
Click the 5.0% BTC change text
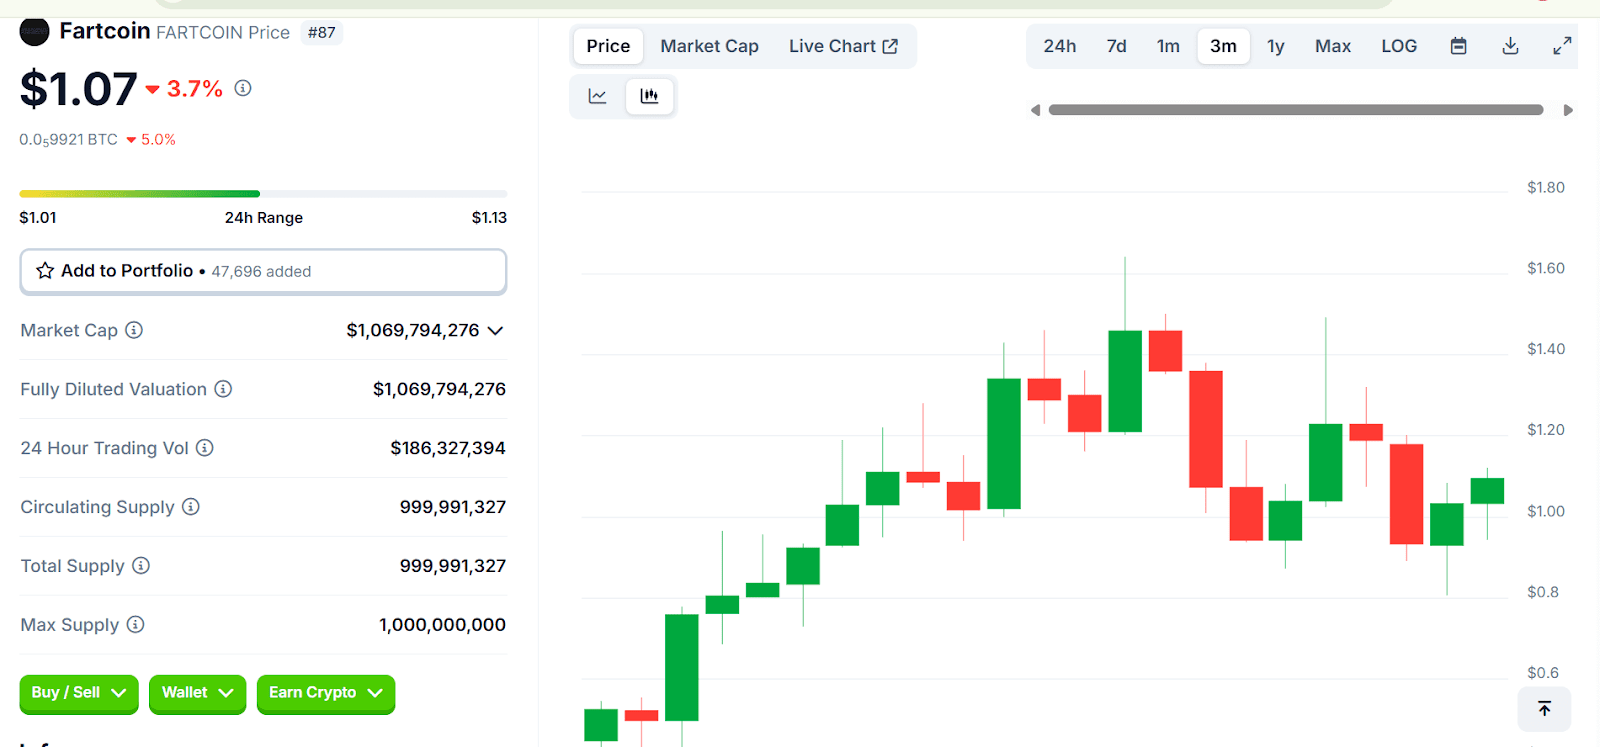pos(158,140)
